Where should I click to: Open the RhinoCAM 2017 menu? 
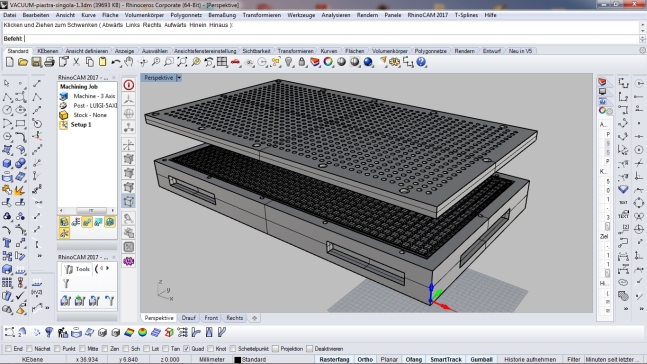(427, 15)
